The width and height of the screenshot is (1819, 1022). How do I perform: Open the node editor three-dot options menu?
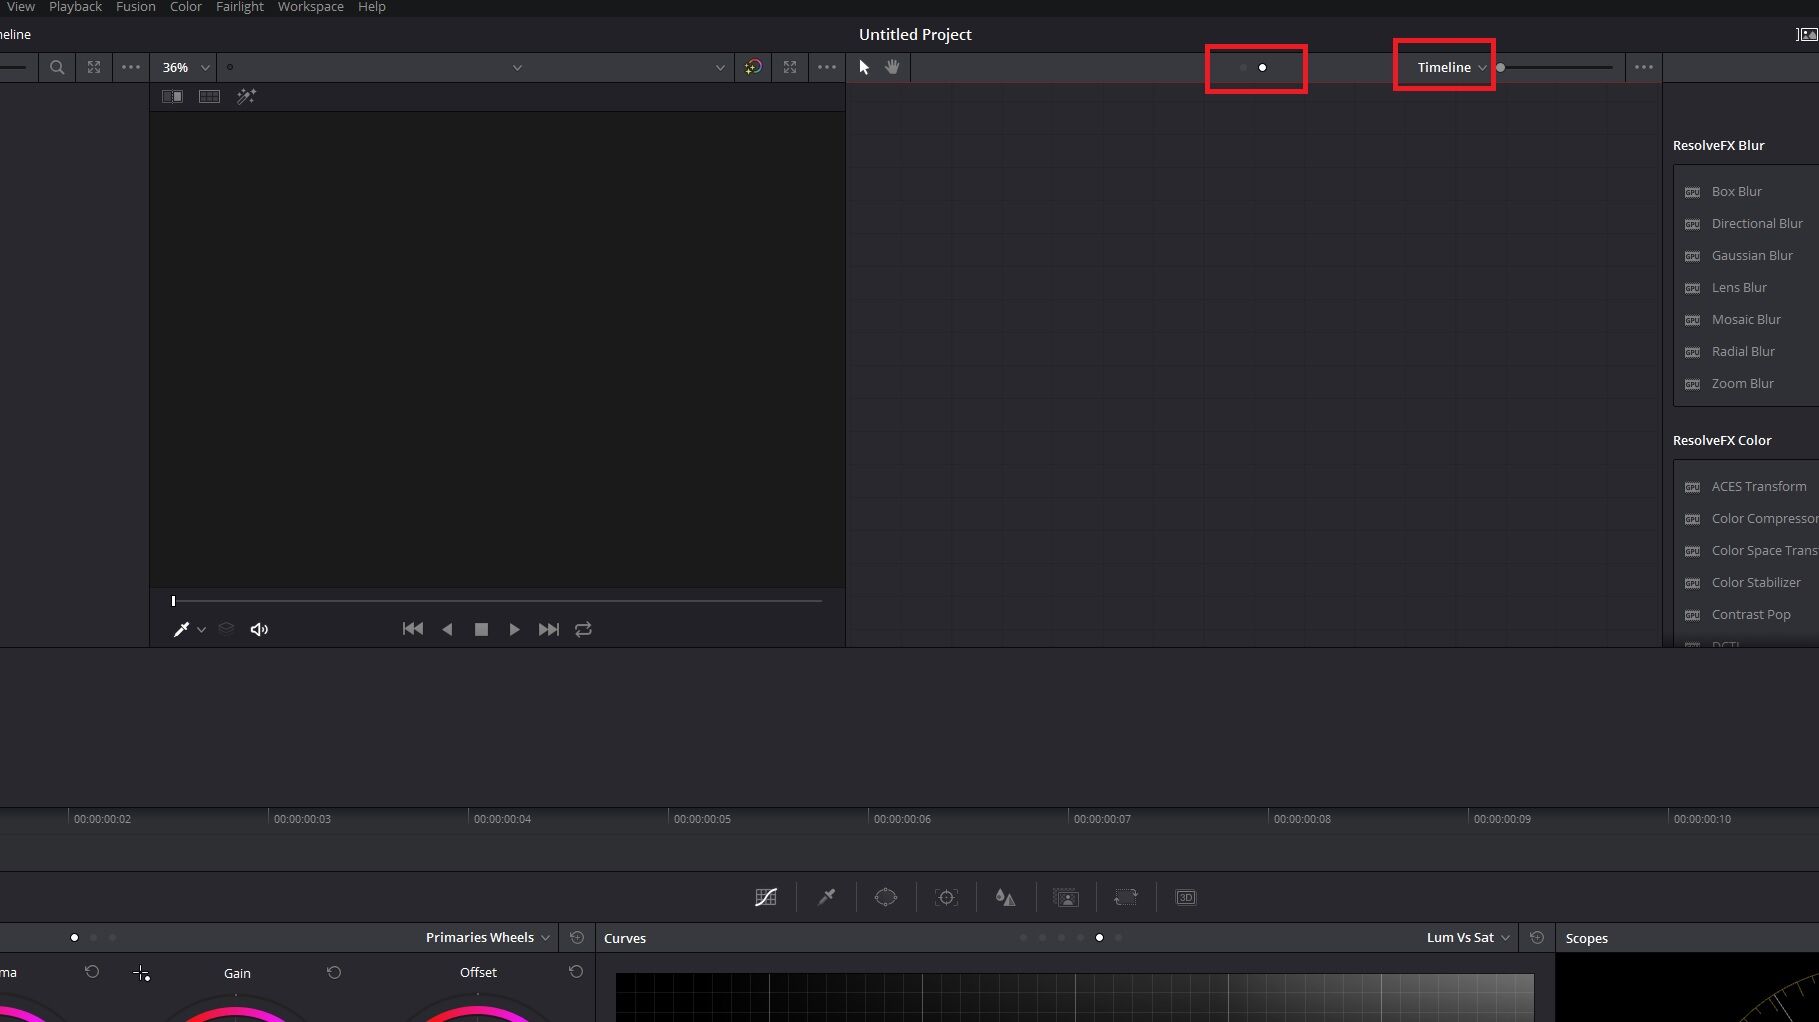pos(1644,67)
